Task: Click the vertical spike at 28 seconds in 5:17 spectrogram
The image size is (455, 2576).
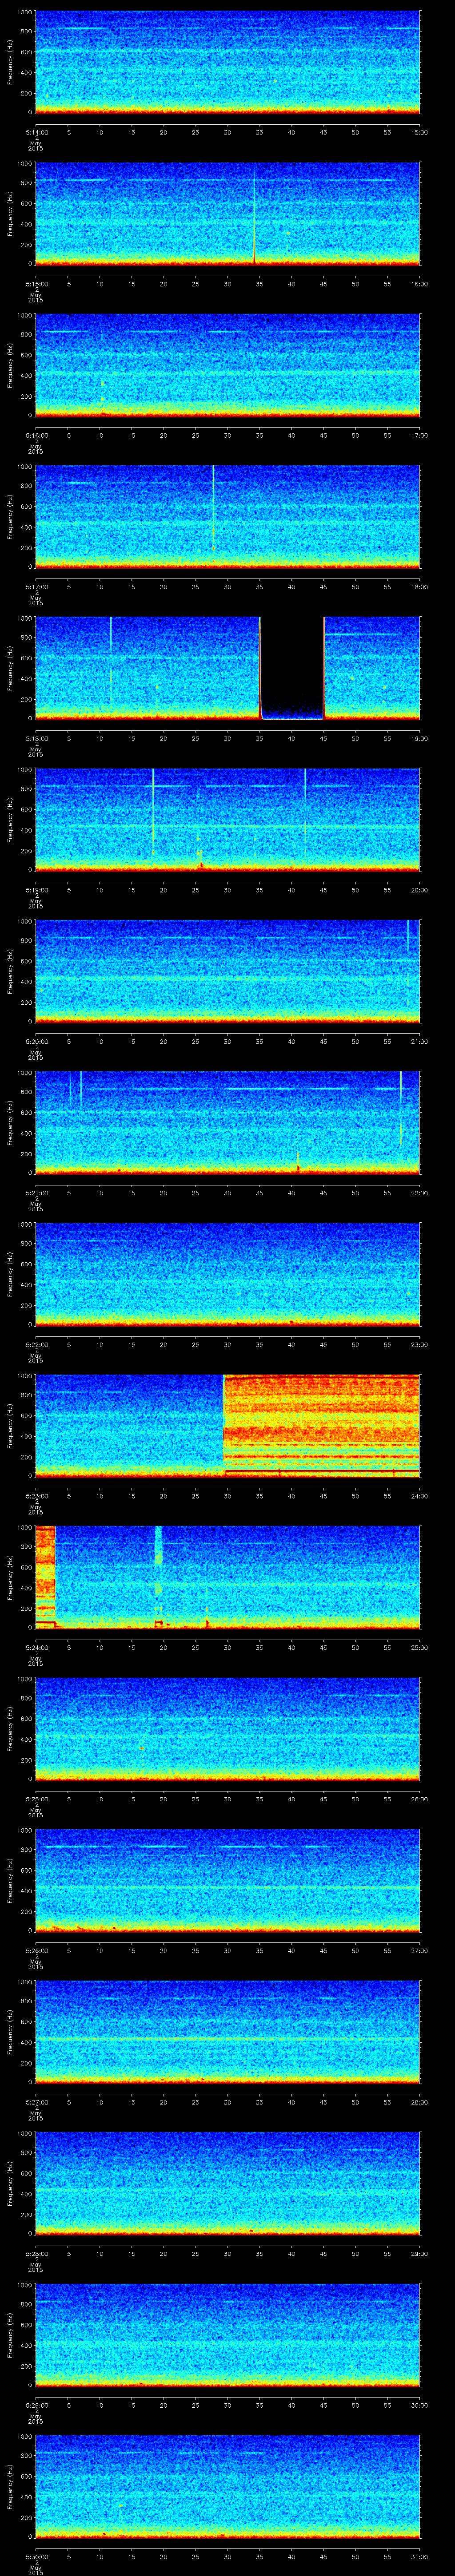Action: point(213,507)
